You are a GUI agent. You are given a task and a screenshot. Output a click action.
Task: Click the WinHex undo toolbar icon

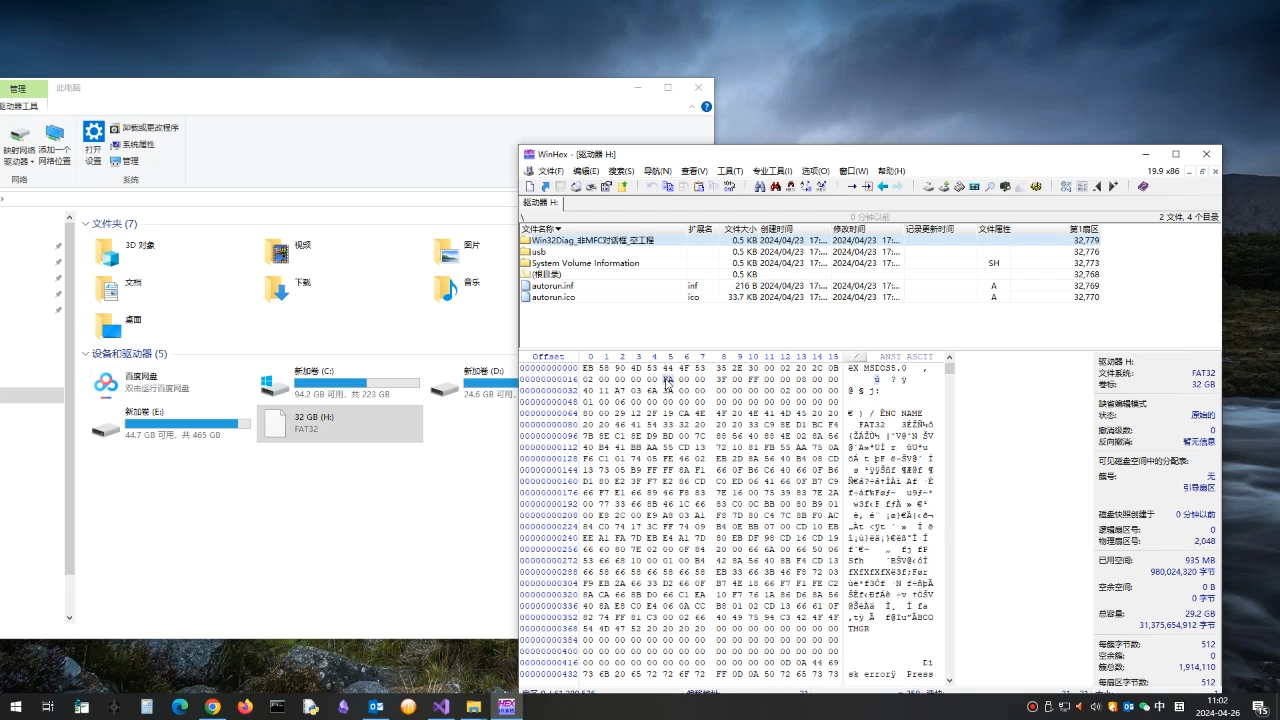pos(651,186)
